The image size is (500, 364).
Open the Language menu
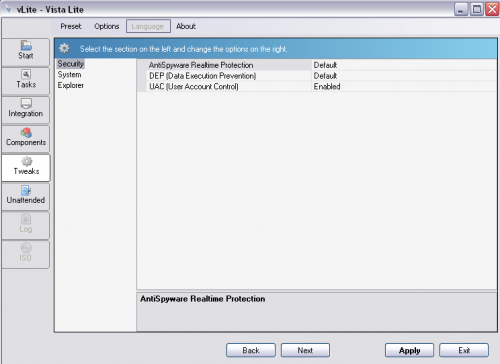[x=148, y=26]
